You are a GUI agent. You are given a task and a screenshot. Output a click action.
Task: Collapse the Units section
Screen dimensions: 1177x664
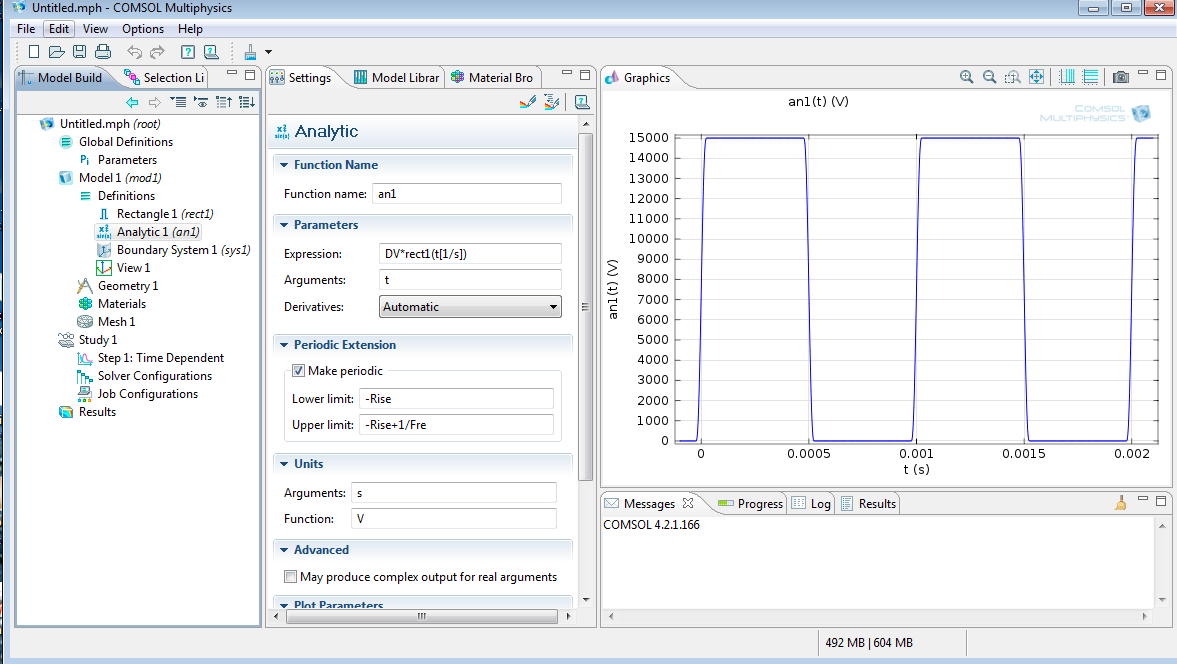pos(284,464)
